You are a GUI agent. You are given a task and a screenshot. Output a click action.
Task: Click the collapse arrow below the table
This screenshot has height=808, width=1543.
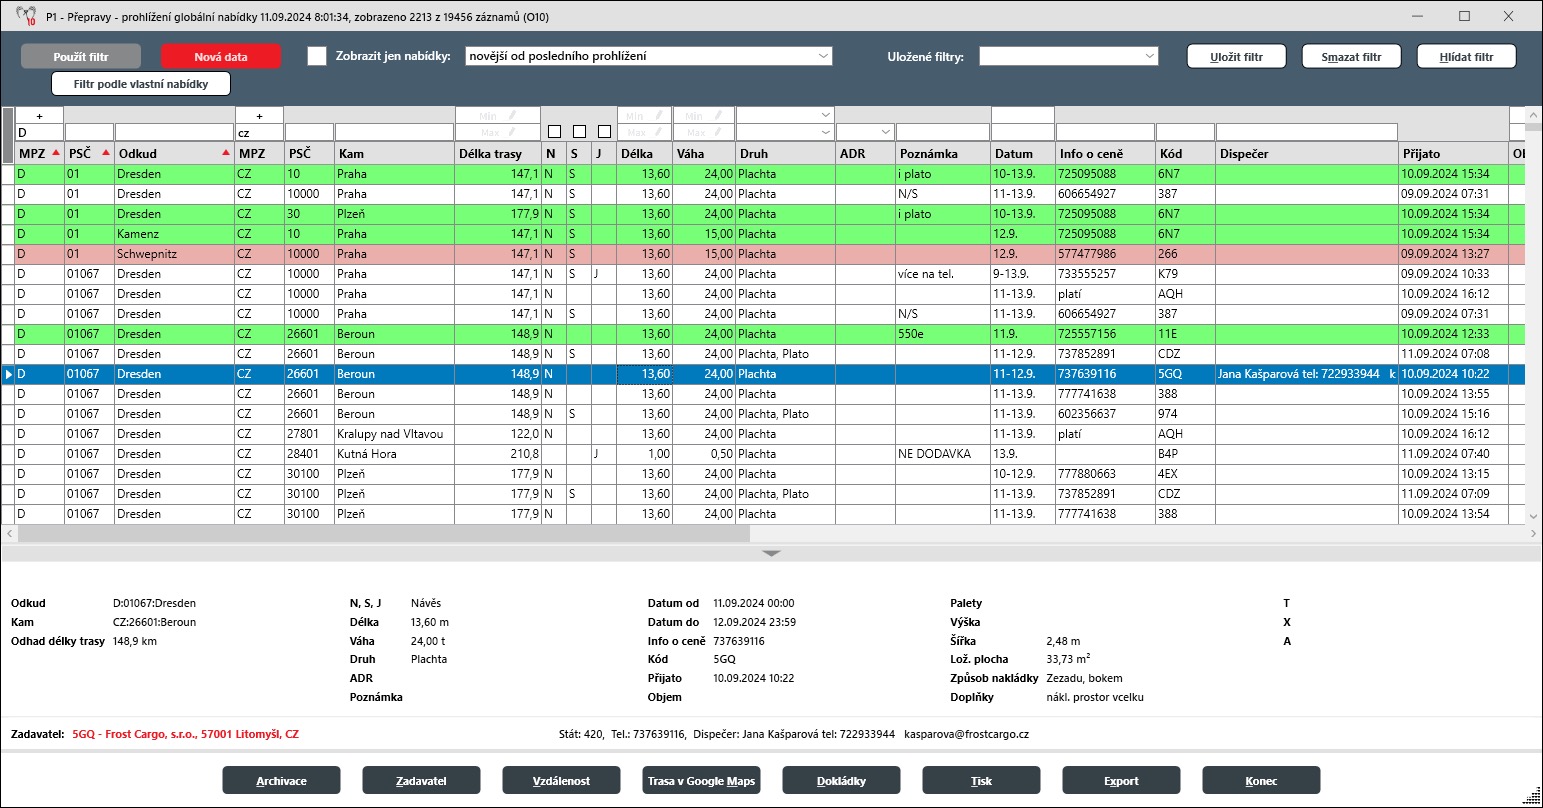click(771, 553)
